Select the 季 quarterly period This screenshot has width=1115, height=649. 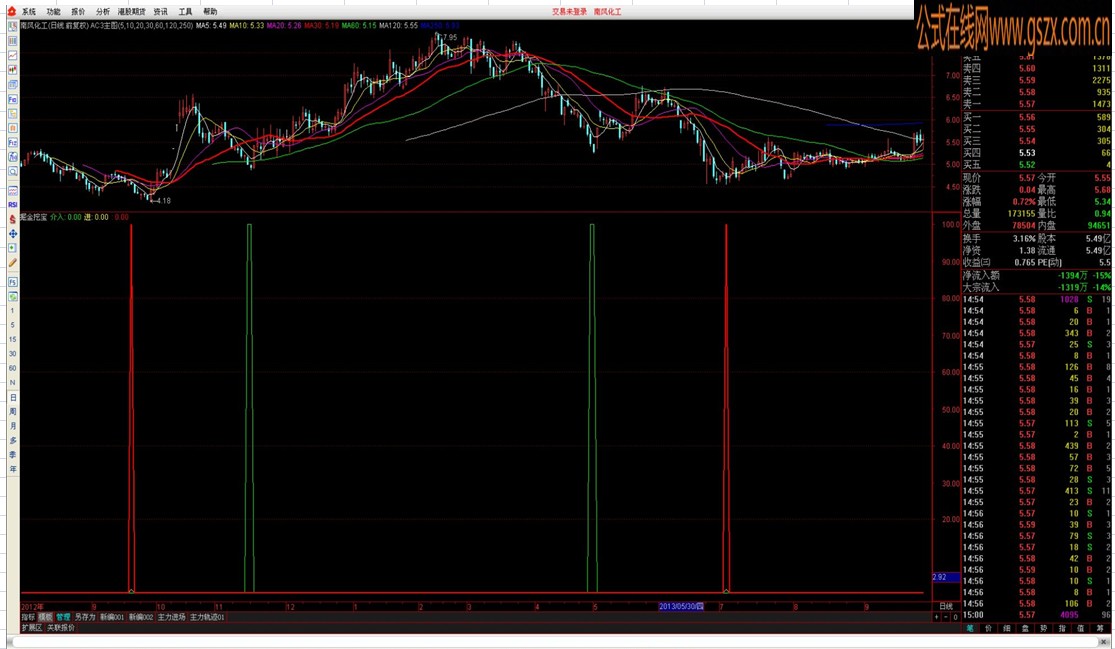(x=13, y=455)
